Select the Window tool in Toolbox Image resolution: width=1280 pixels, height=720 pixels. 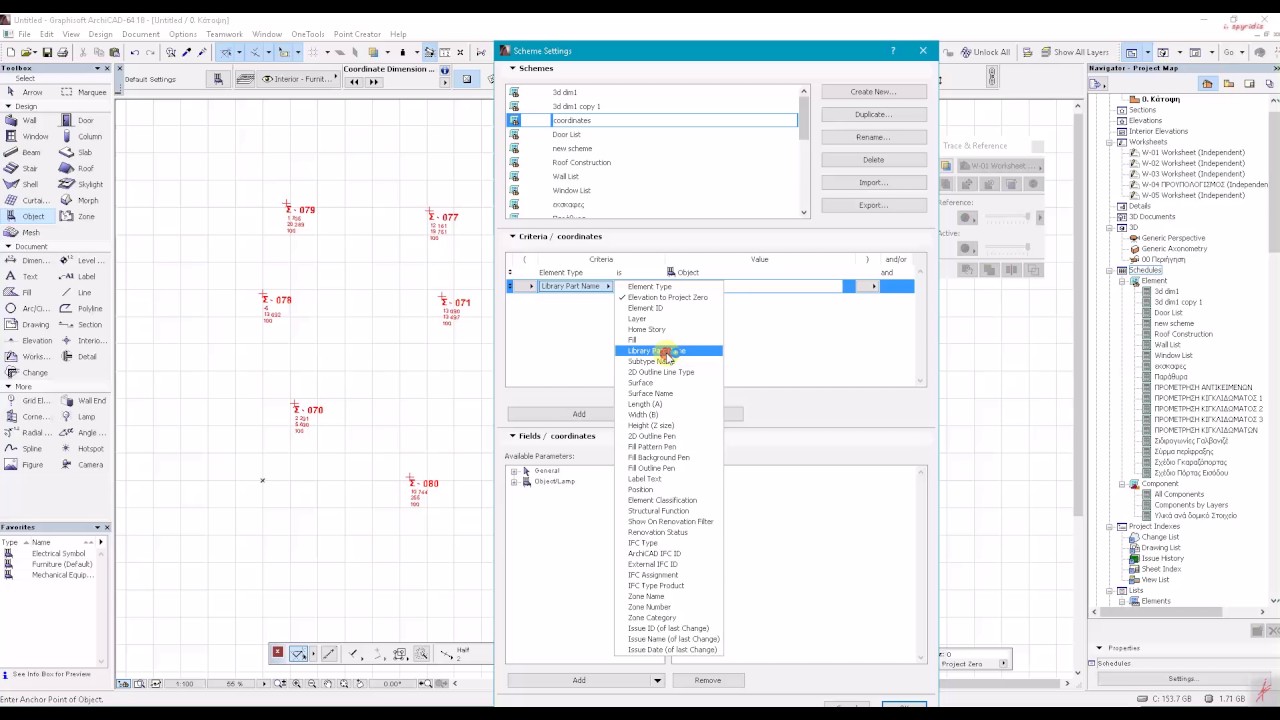tap(28, 136)
